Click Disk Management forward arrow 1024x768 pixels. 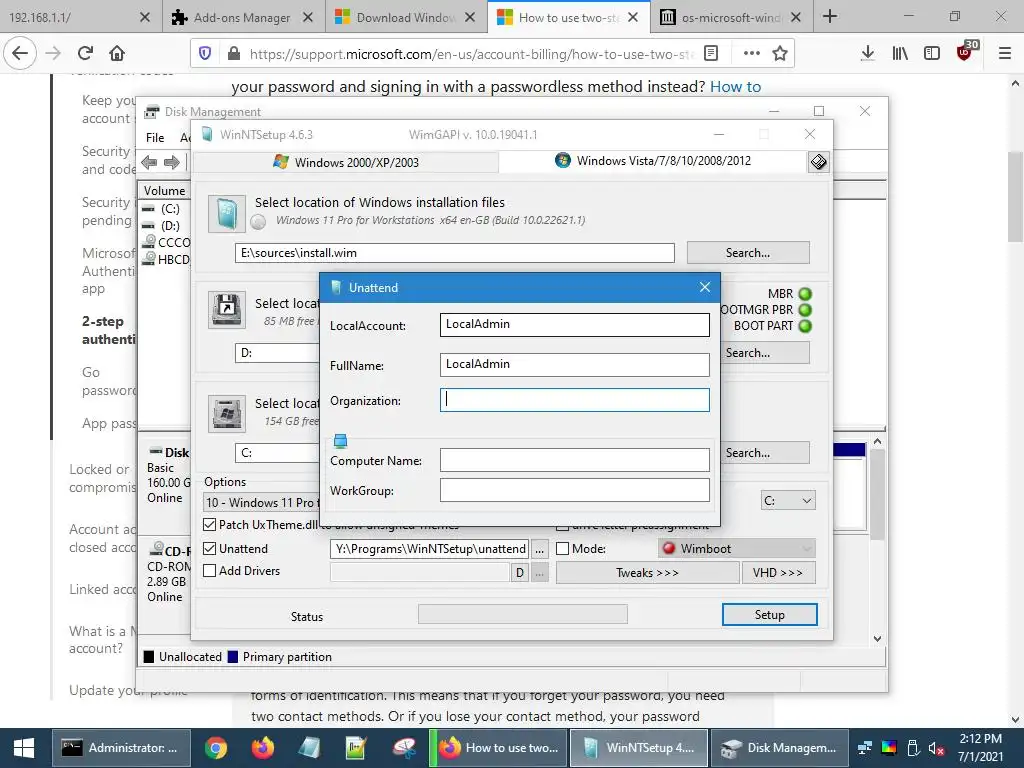(x=171, y=162)
